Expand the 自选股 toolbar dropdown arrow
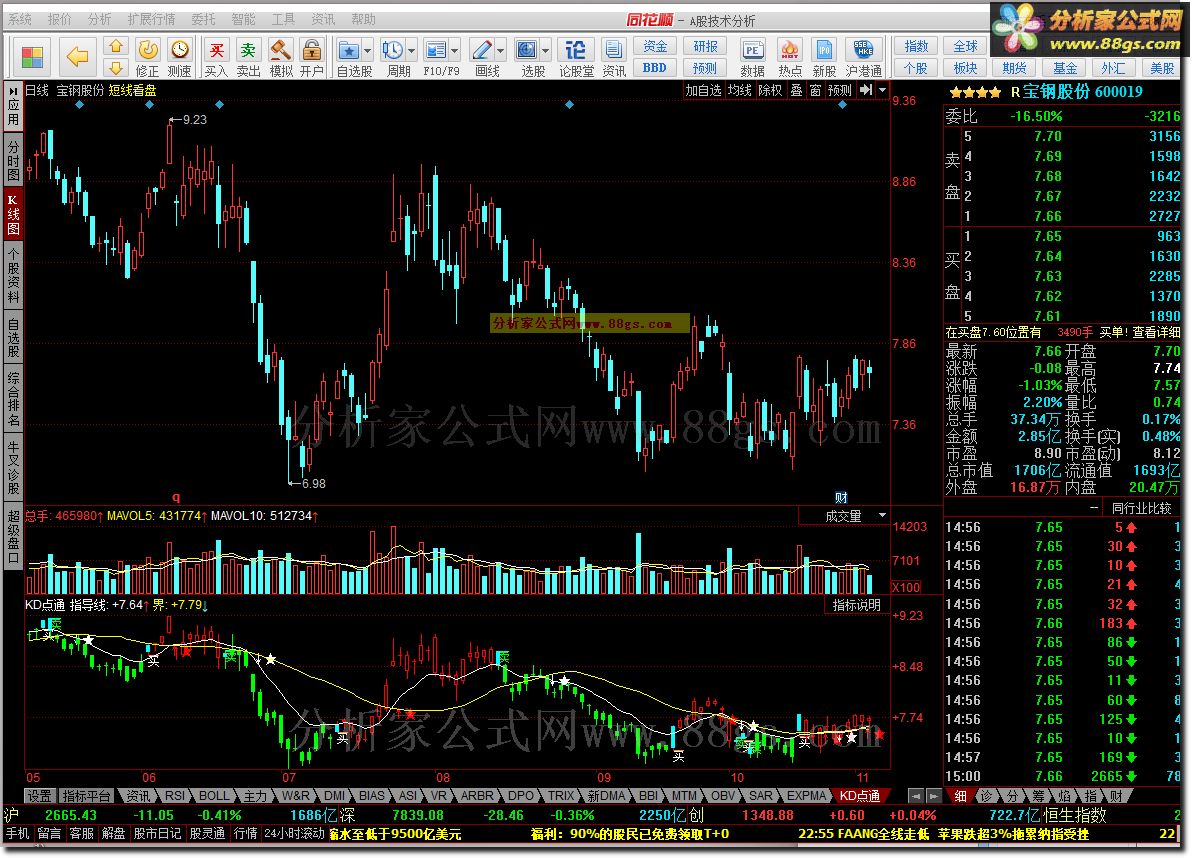1192x858 pixels. pos(368,51)
